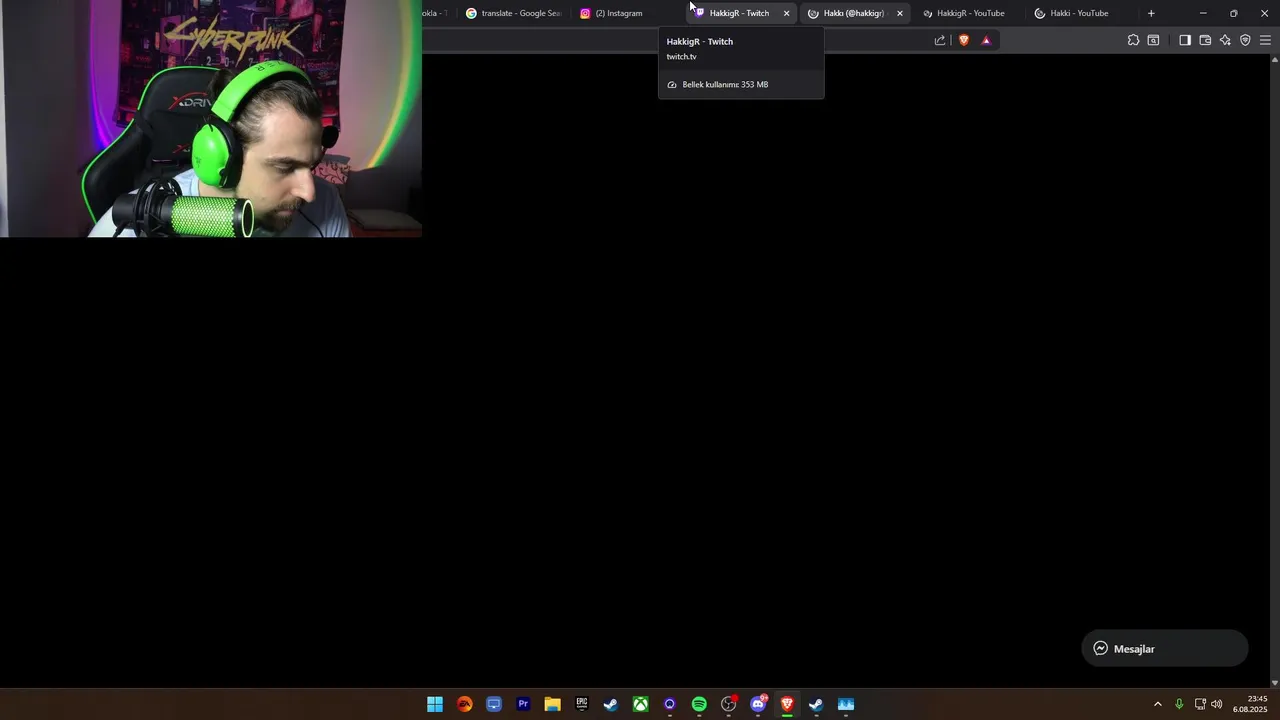Screen dimensions: 1280x720
Task: Open the Mesajlar messages button
Action: [x=1165, y=648]
